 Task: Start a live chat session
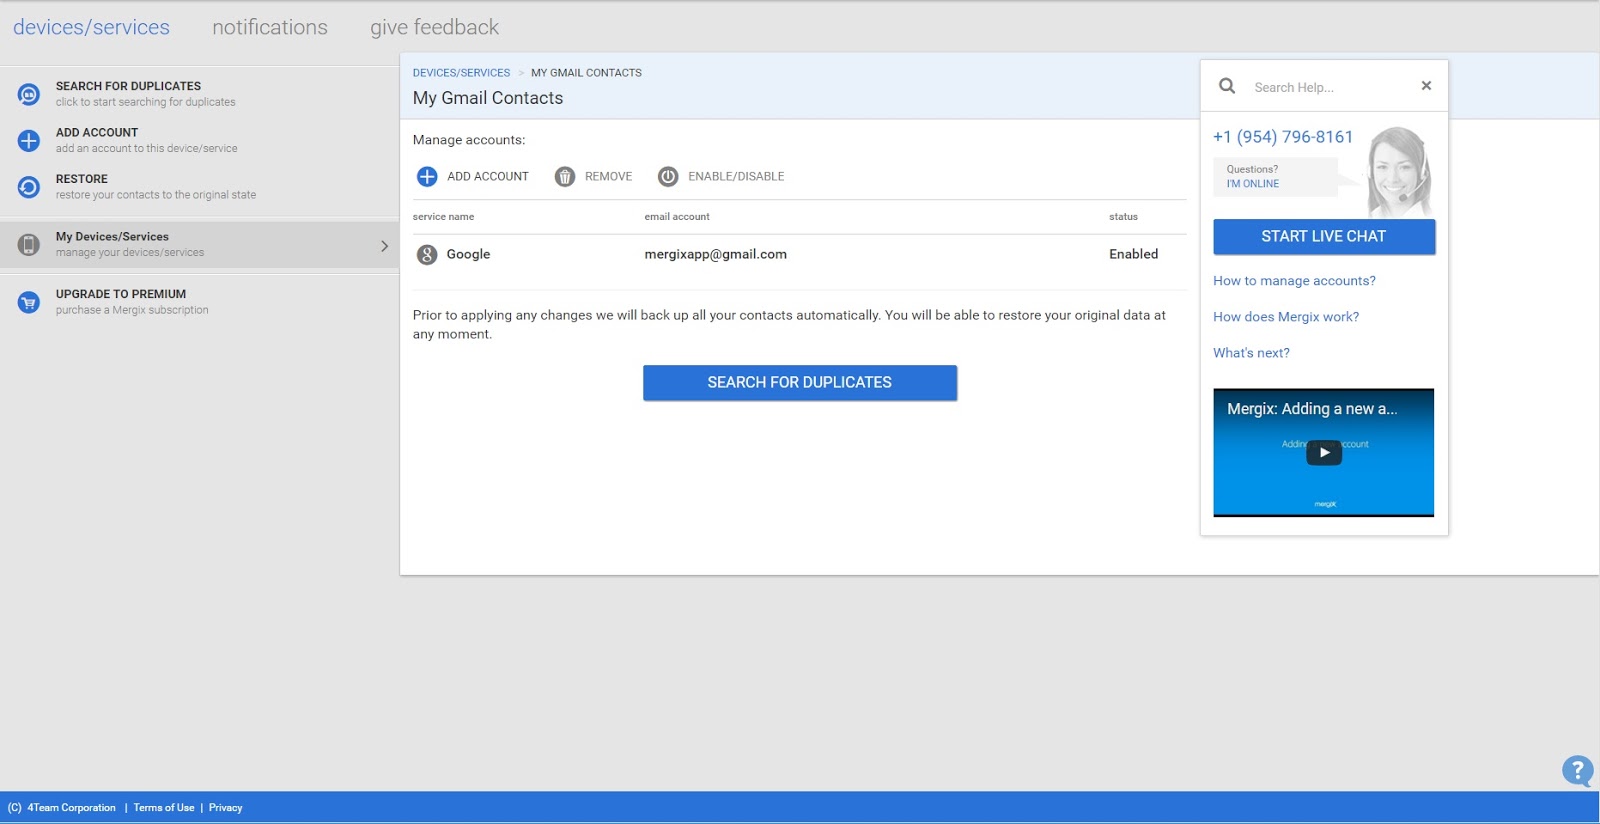pyautogui.click(x=1324, y=237)
